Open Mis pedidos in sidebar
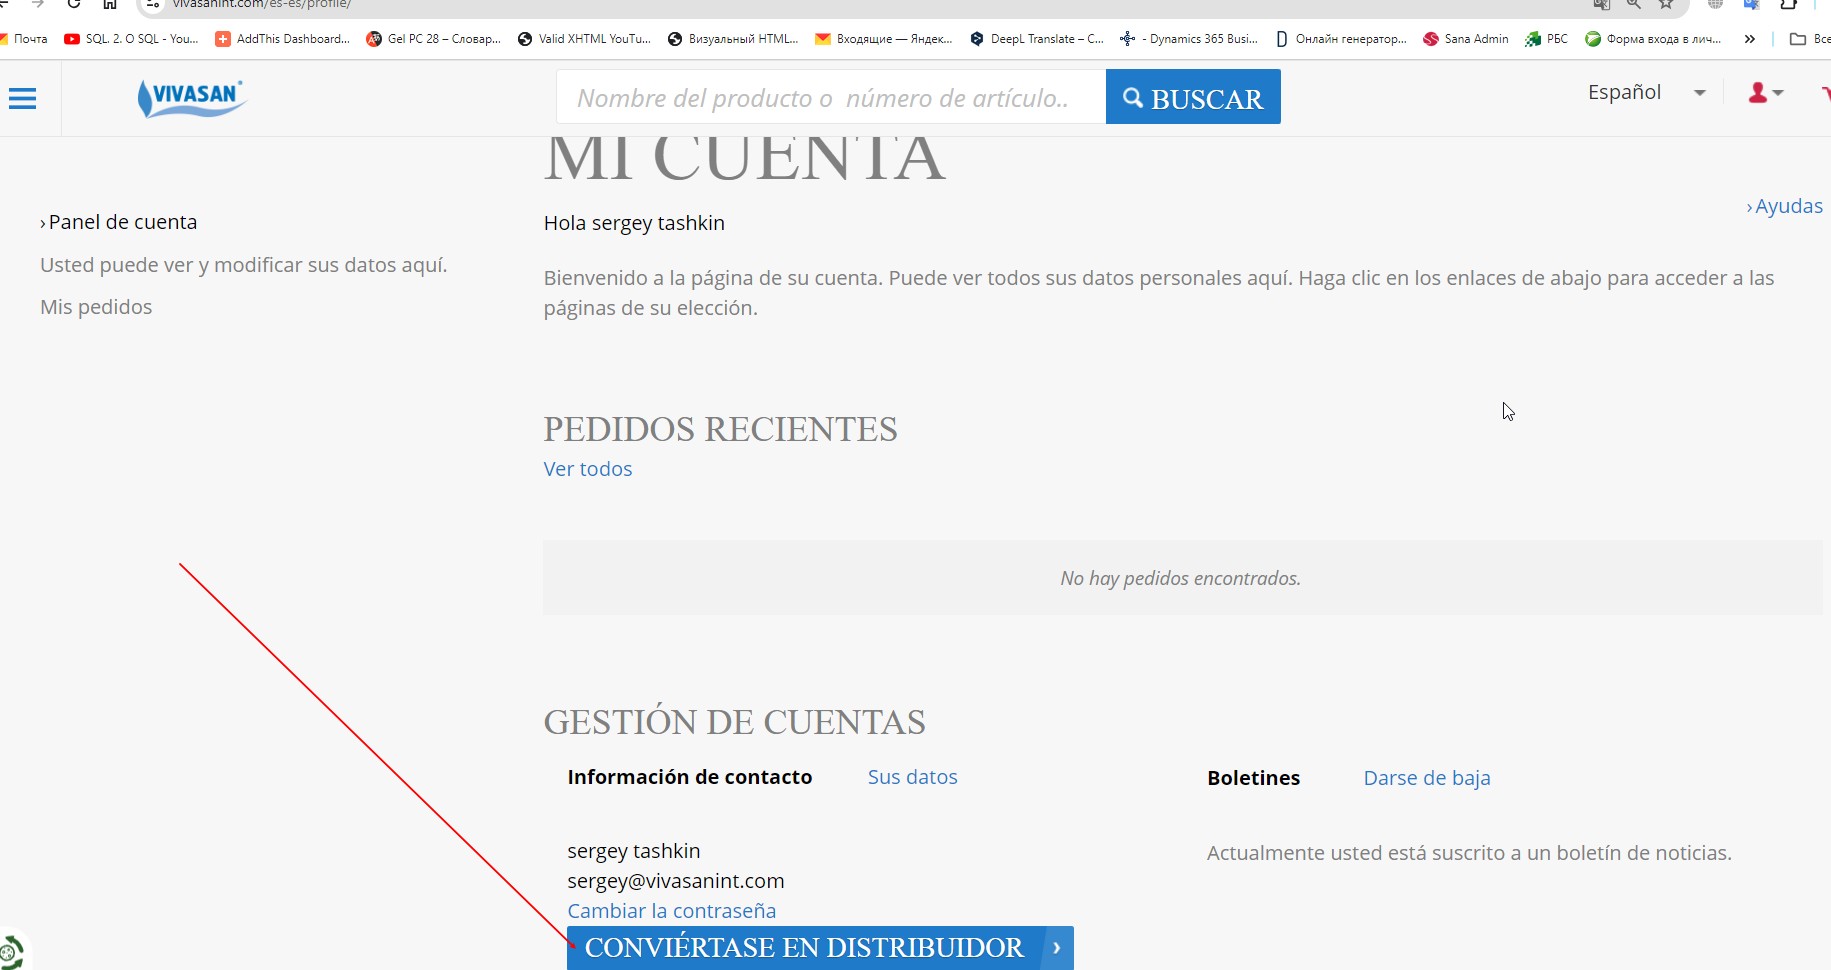 coord(96,307)
